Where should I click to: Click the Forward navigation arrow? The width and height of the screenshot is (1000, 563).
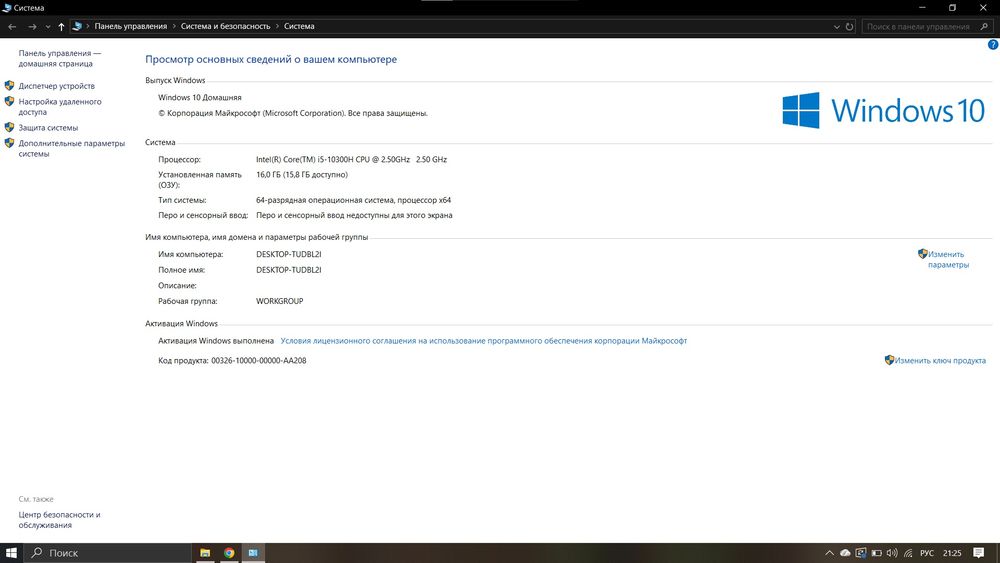click(32, 27)
